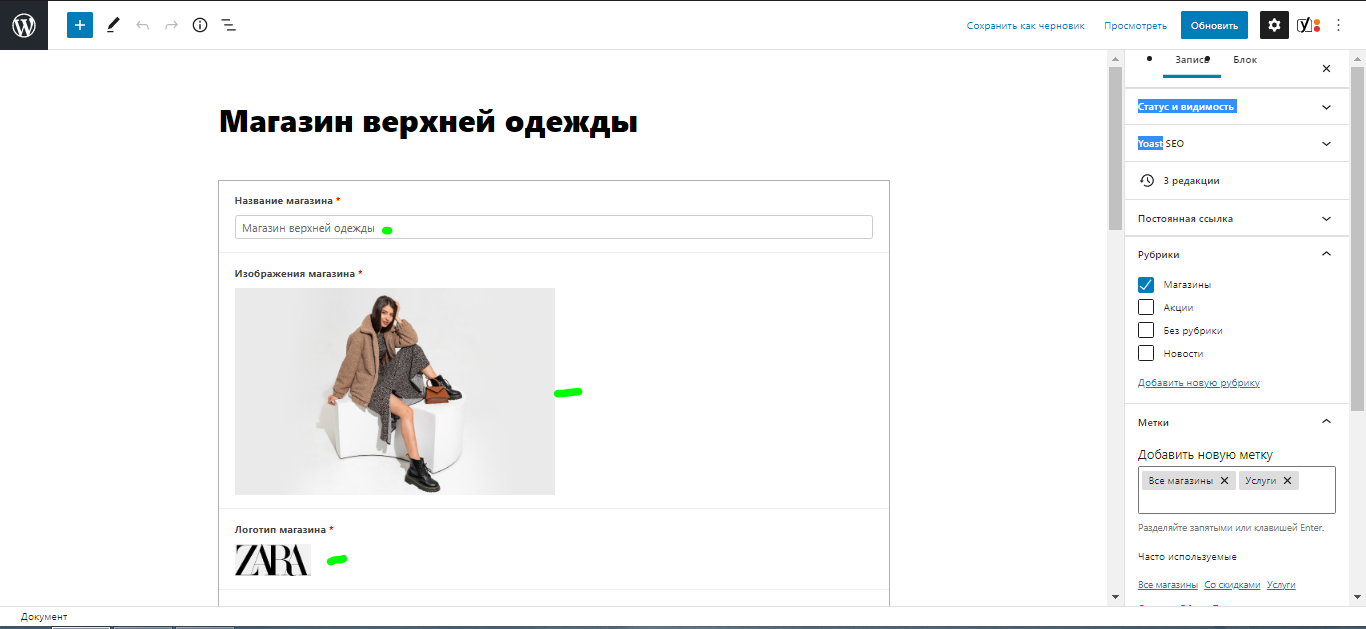Select the store image thumbnail

pos(395,391)
